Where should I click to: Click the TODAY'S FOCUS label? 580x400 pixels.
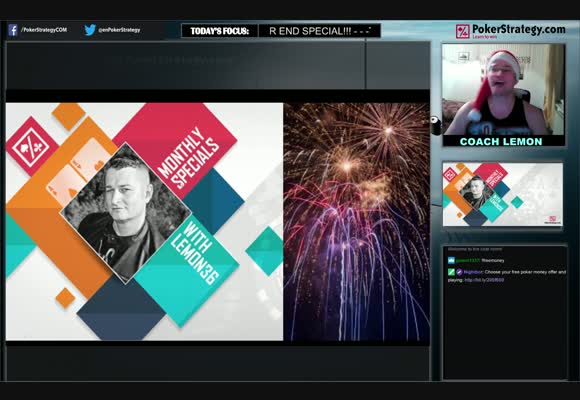point(220,31)
